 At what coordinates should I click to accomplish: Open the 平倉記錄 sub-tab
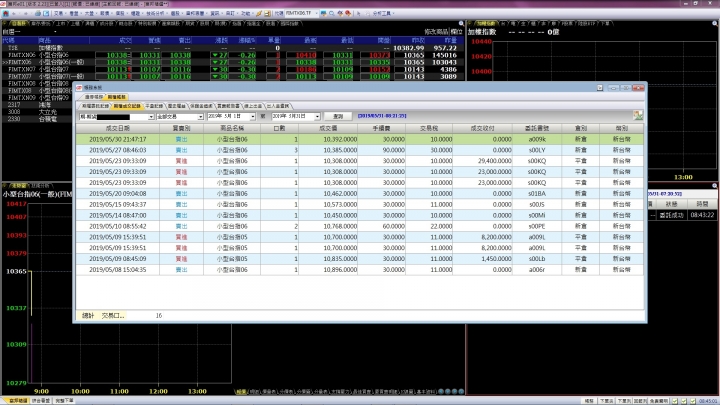(154, 106)
